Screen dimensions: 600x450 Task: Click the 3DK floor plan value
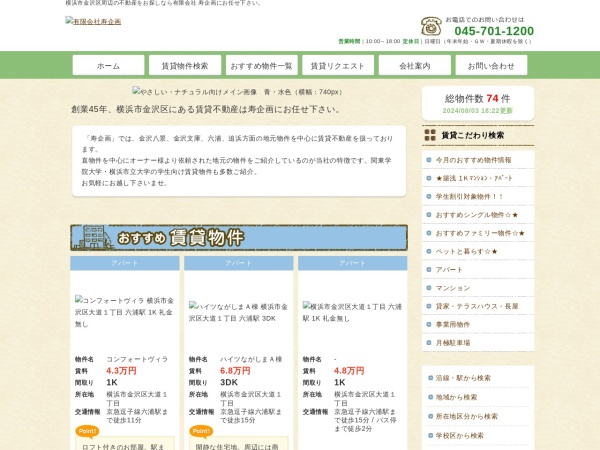(229, 382)
